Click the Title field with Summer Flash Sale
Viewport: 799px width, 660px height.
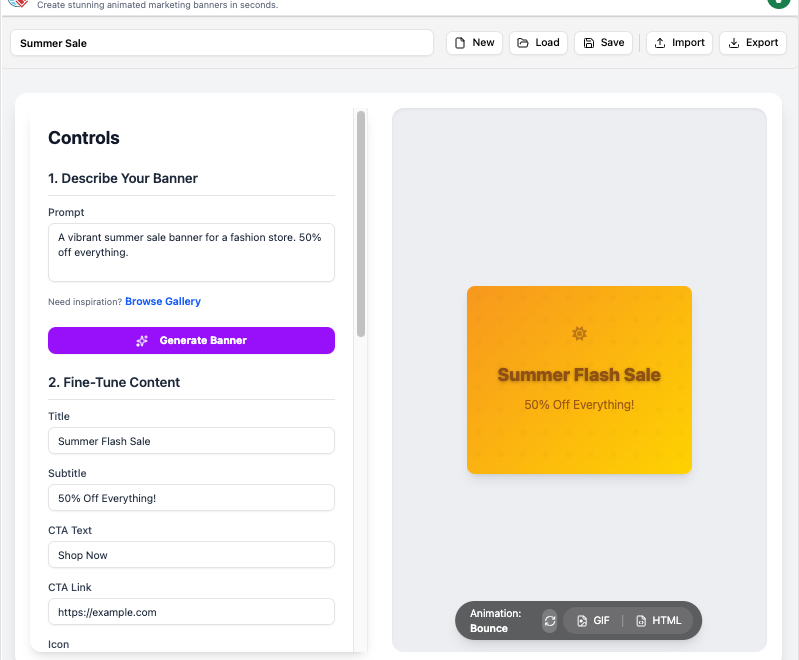point(191,441)
